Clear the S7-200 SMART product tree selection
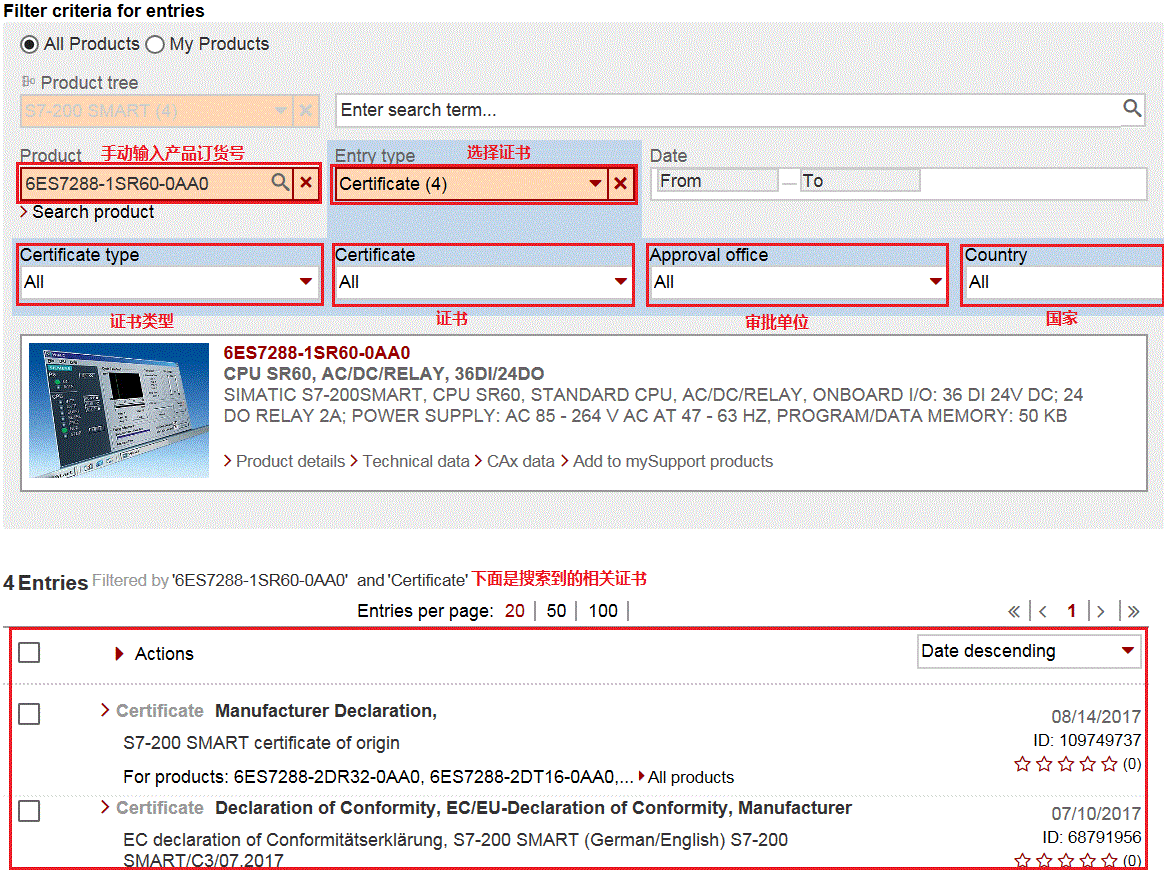 coord(306,111)
